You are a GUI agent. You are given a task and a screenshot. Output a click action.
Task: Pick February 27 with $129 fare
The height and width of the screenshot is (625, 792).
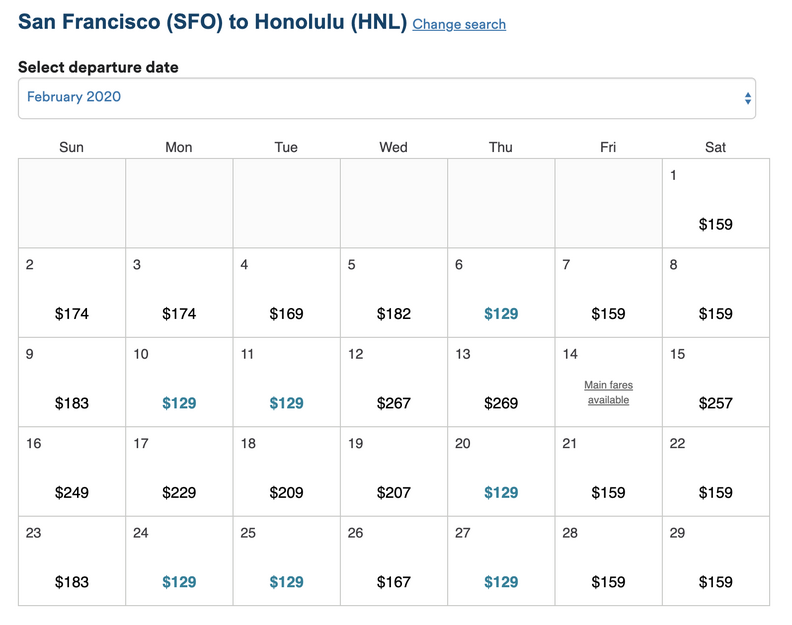(x=501, y=582)
